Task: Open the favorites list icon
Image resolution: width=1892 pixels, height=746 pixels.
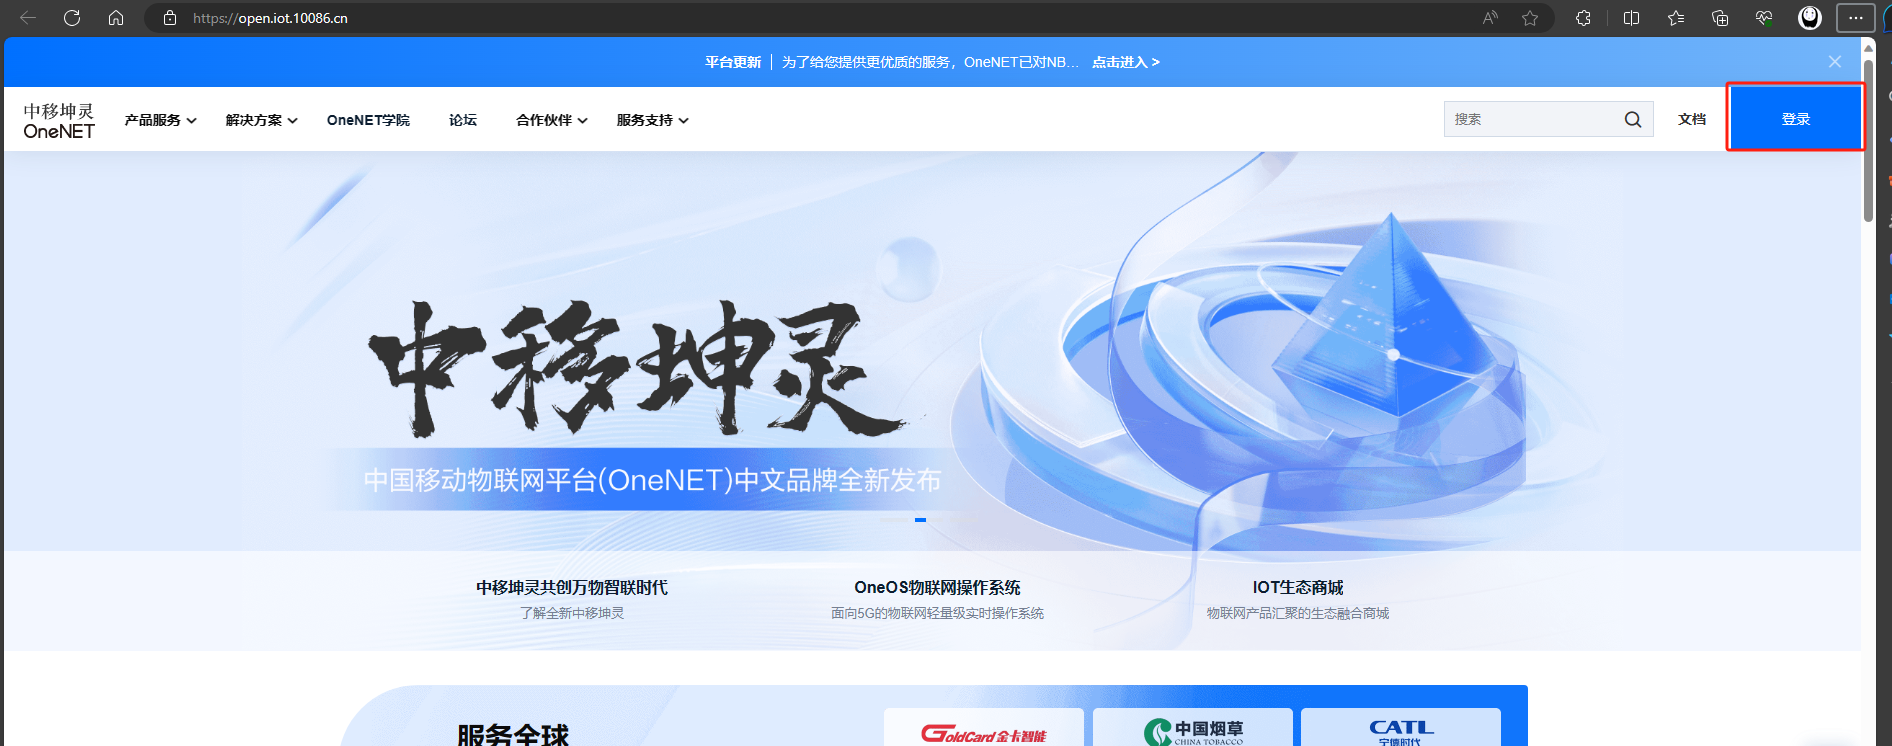Action: click(1676, 18)
